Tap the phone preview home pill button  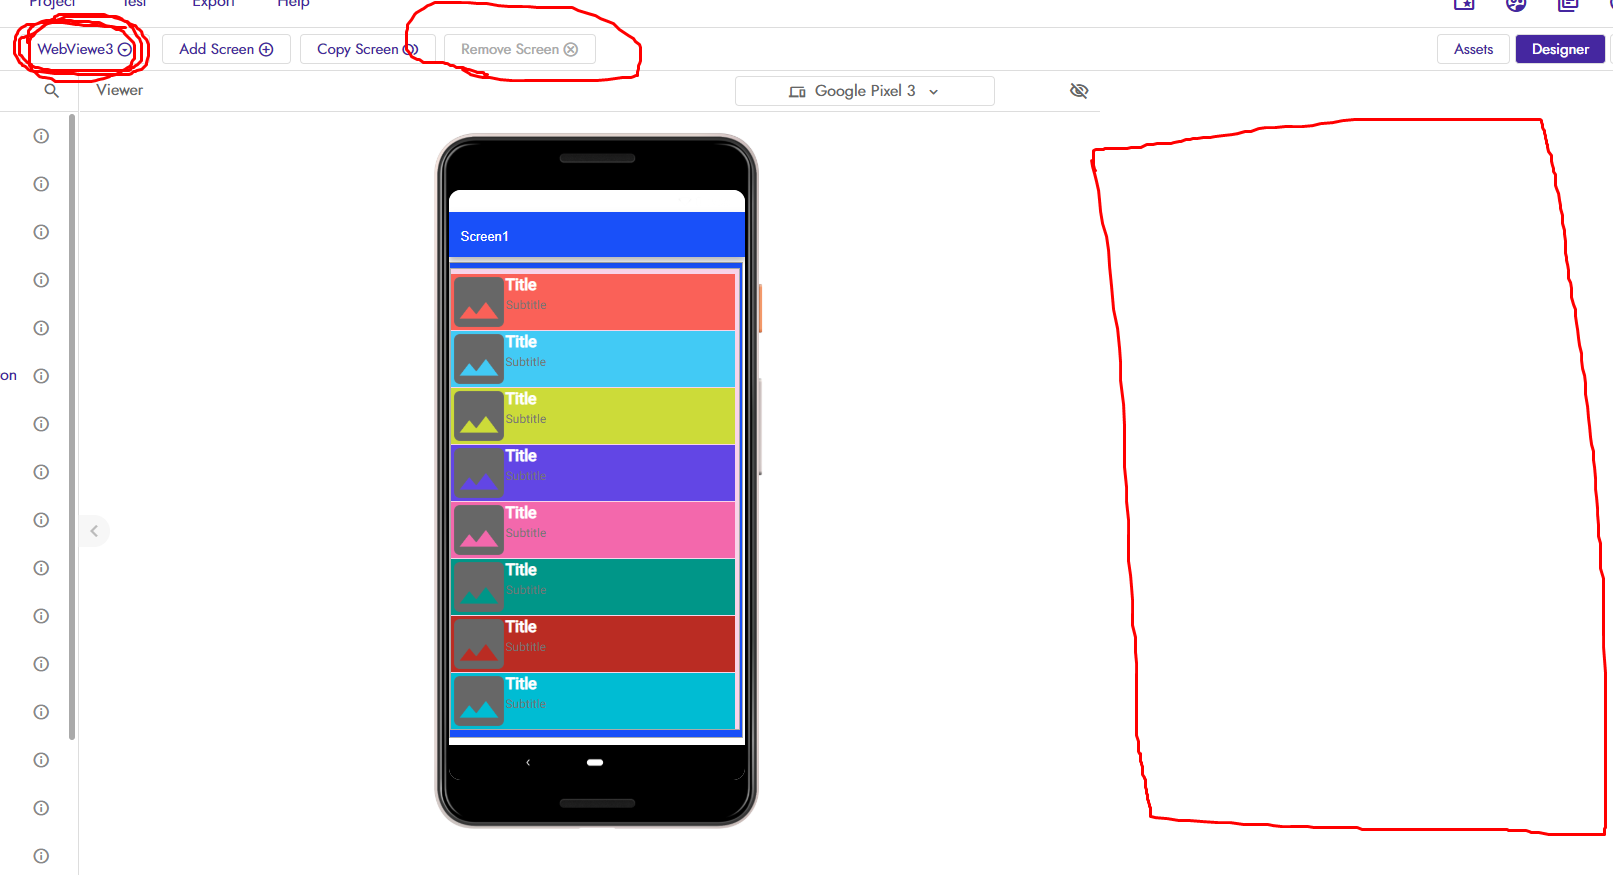595,762
